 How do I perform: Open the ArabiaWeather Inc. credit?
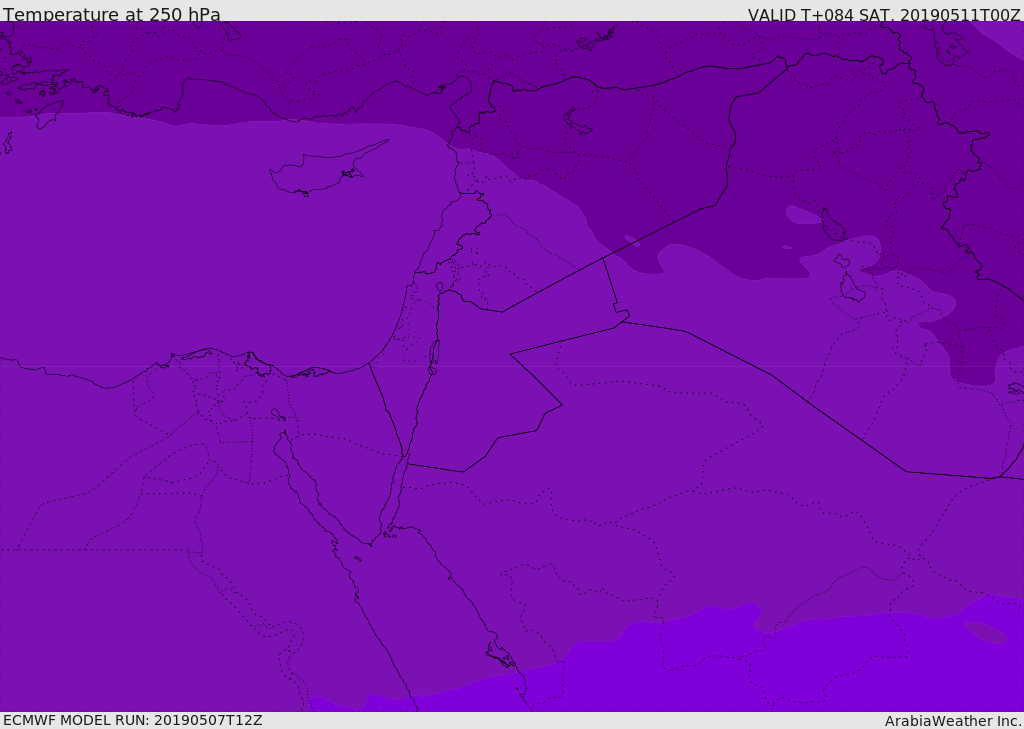click(952, 721)
